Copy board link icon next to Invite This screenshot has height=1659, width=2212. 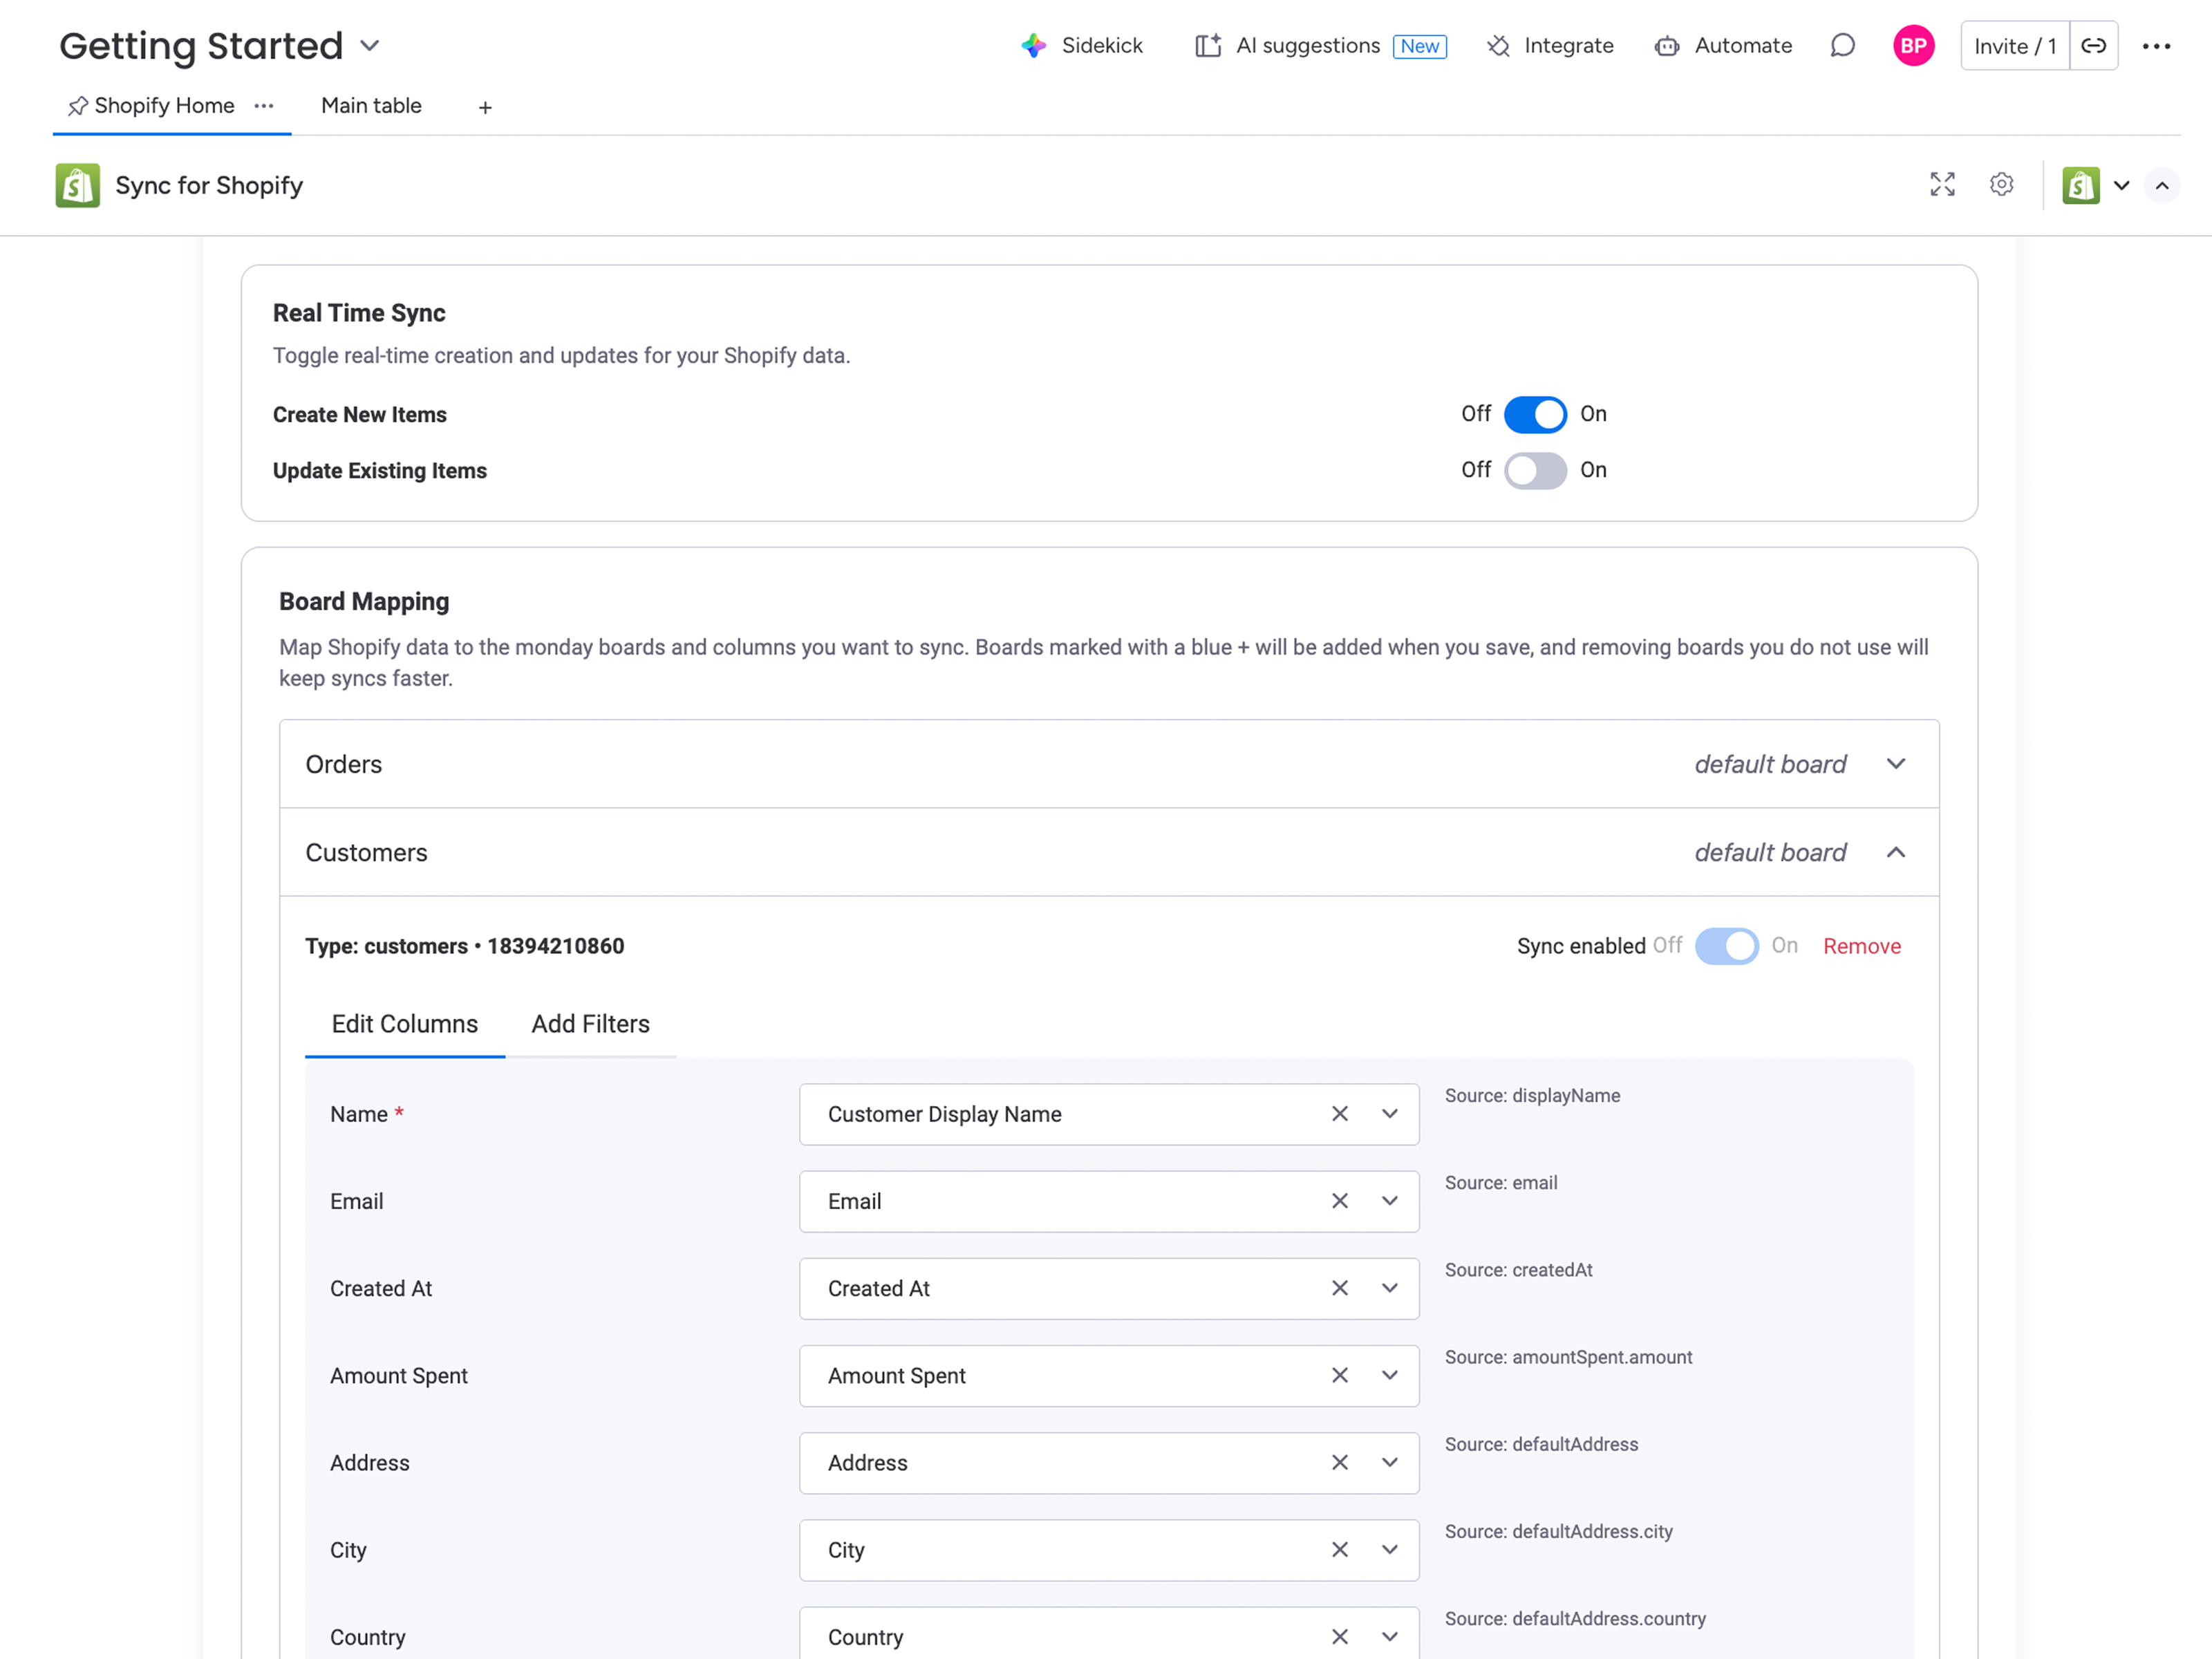coord(2093,46)
